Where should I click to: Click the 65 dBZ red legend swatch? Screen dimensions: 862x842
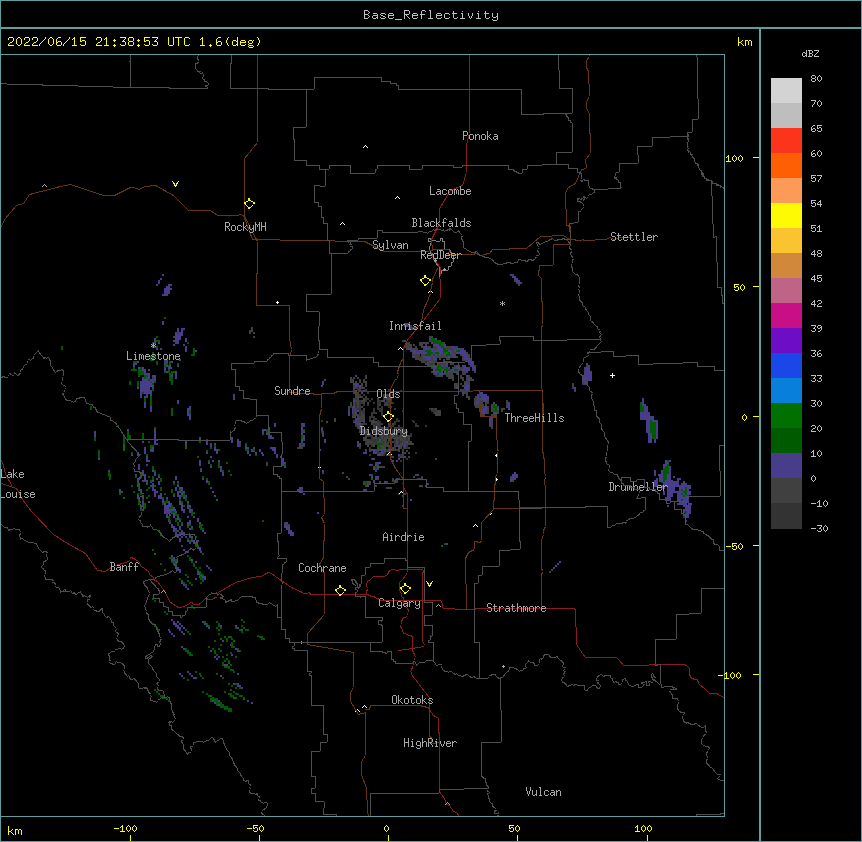[786, 140]
